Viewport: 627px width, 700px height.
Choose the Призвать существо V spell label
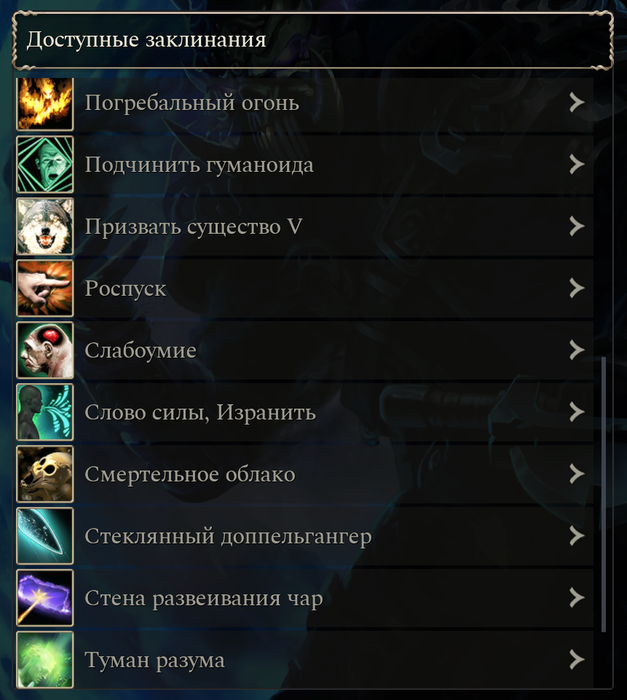pos(193,226)
